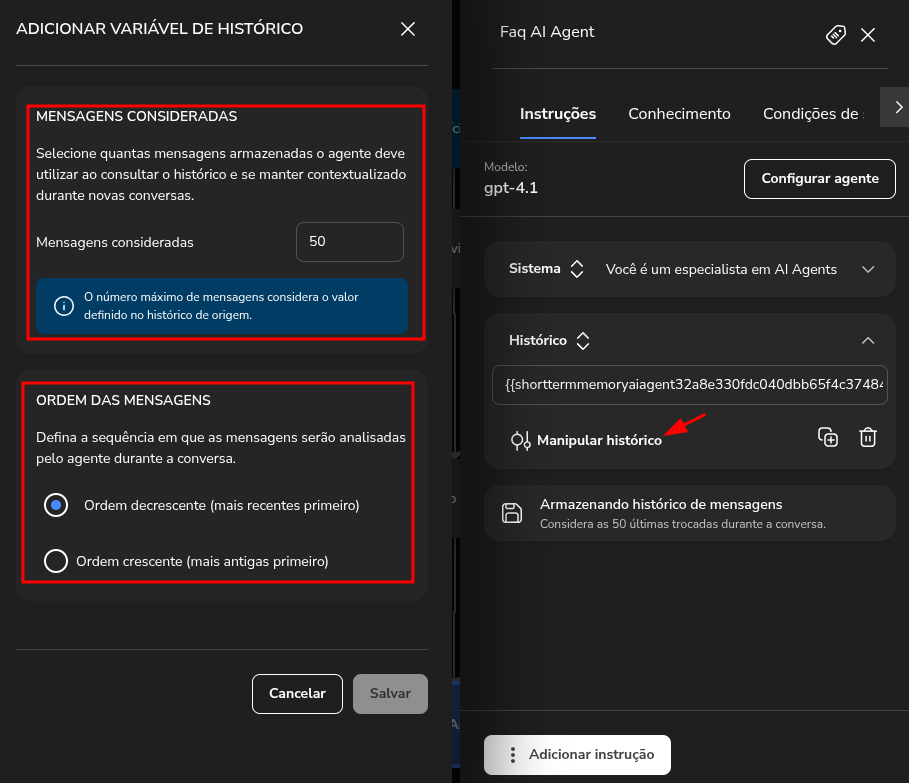This screenshot has height=783, width=909.
Task: Click the three-dot icon on Adicionar instrução
Action: [x=512, y=755]
